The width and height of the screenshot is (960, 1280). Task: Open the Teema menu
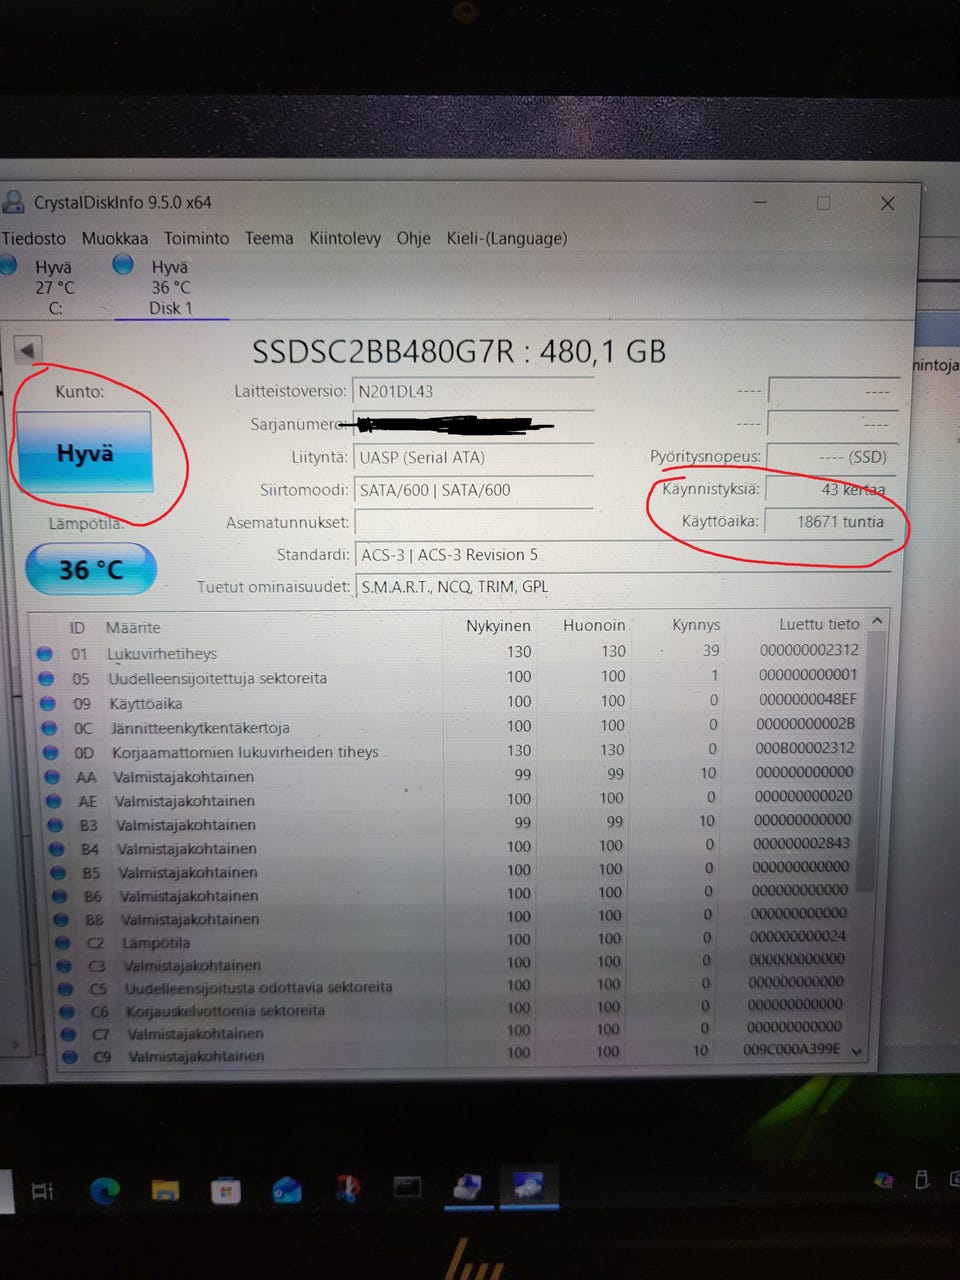[x=269, y=238]
